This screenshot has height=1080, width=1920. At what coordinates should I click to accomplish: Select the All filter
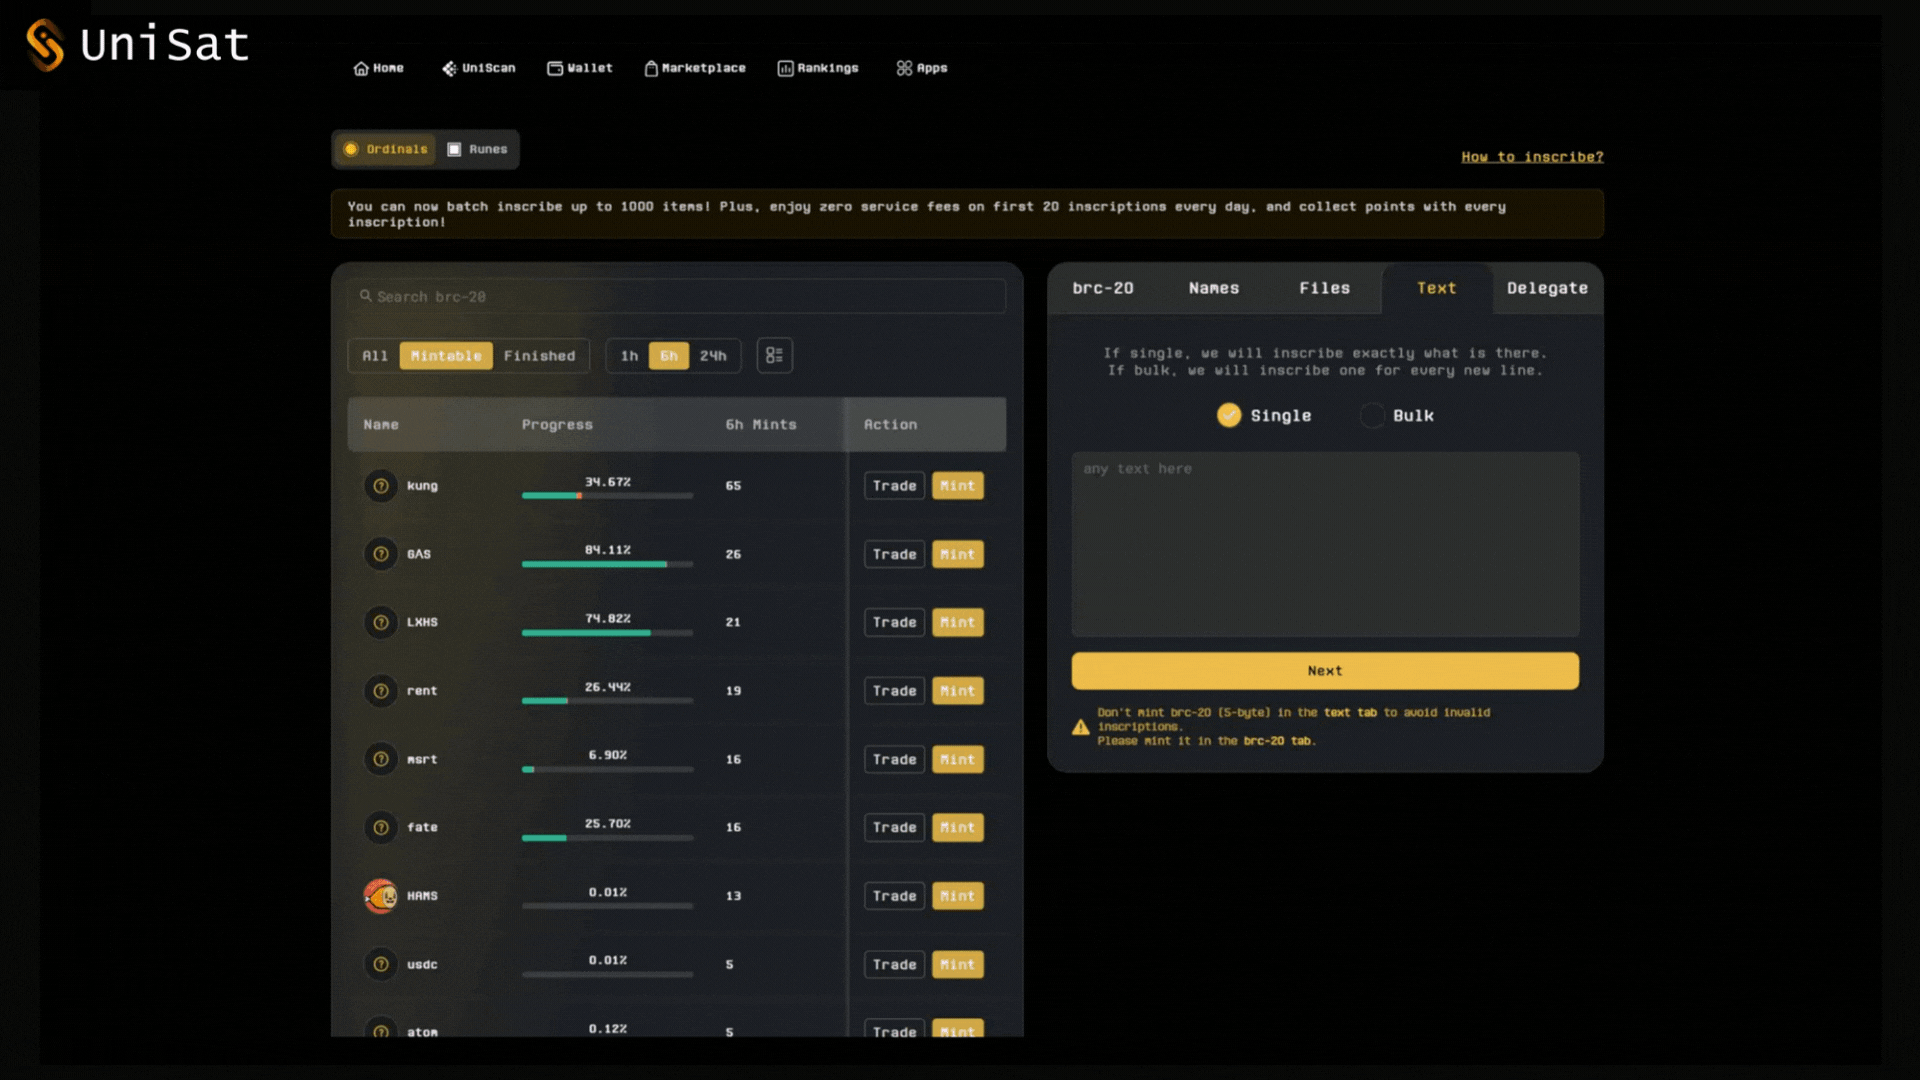(x=375, y=356)
